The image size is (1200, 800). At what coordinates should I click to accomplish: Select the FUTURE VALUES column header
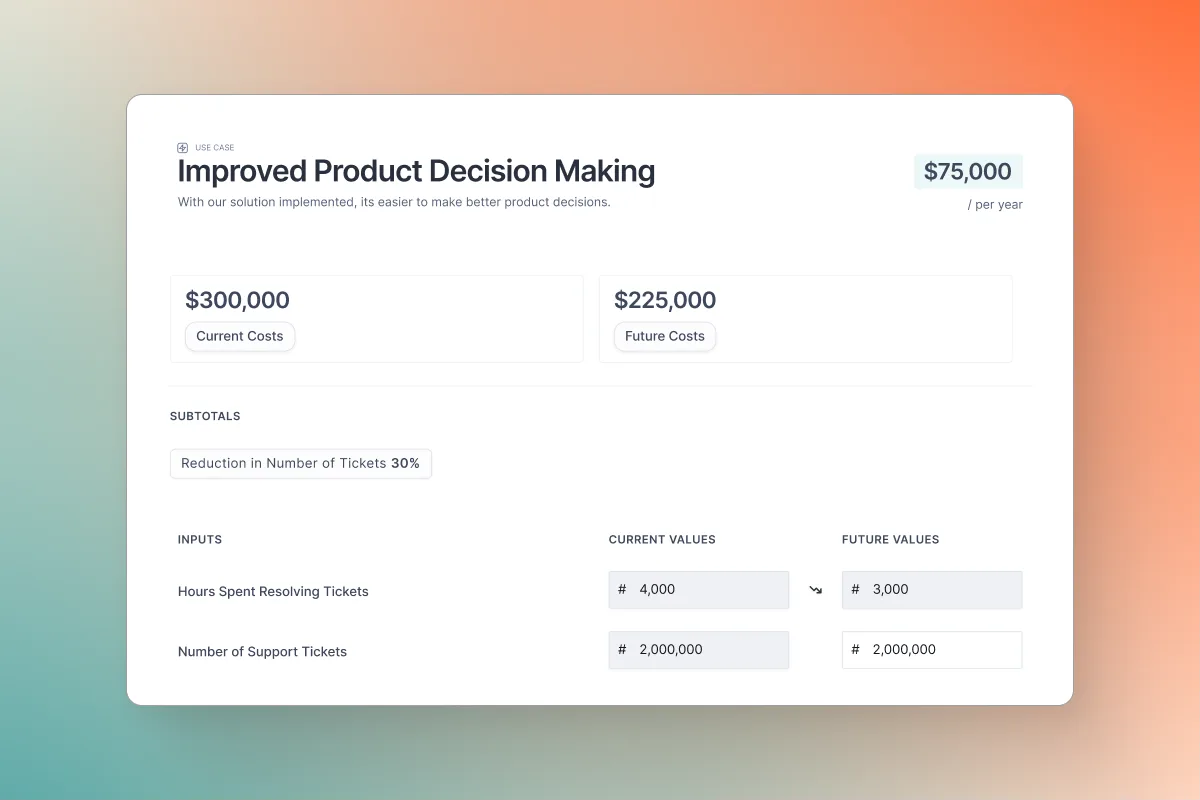coord(890,539)
